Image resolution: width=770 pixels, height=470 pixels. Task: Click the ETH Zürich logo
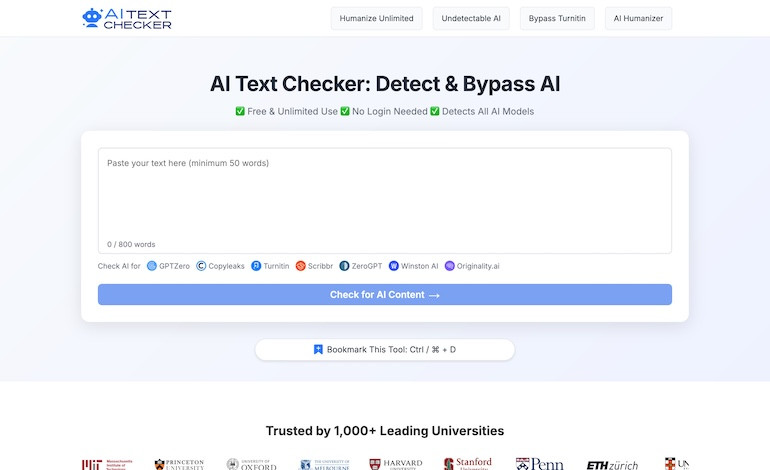(x=612, y=465)
